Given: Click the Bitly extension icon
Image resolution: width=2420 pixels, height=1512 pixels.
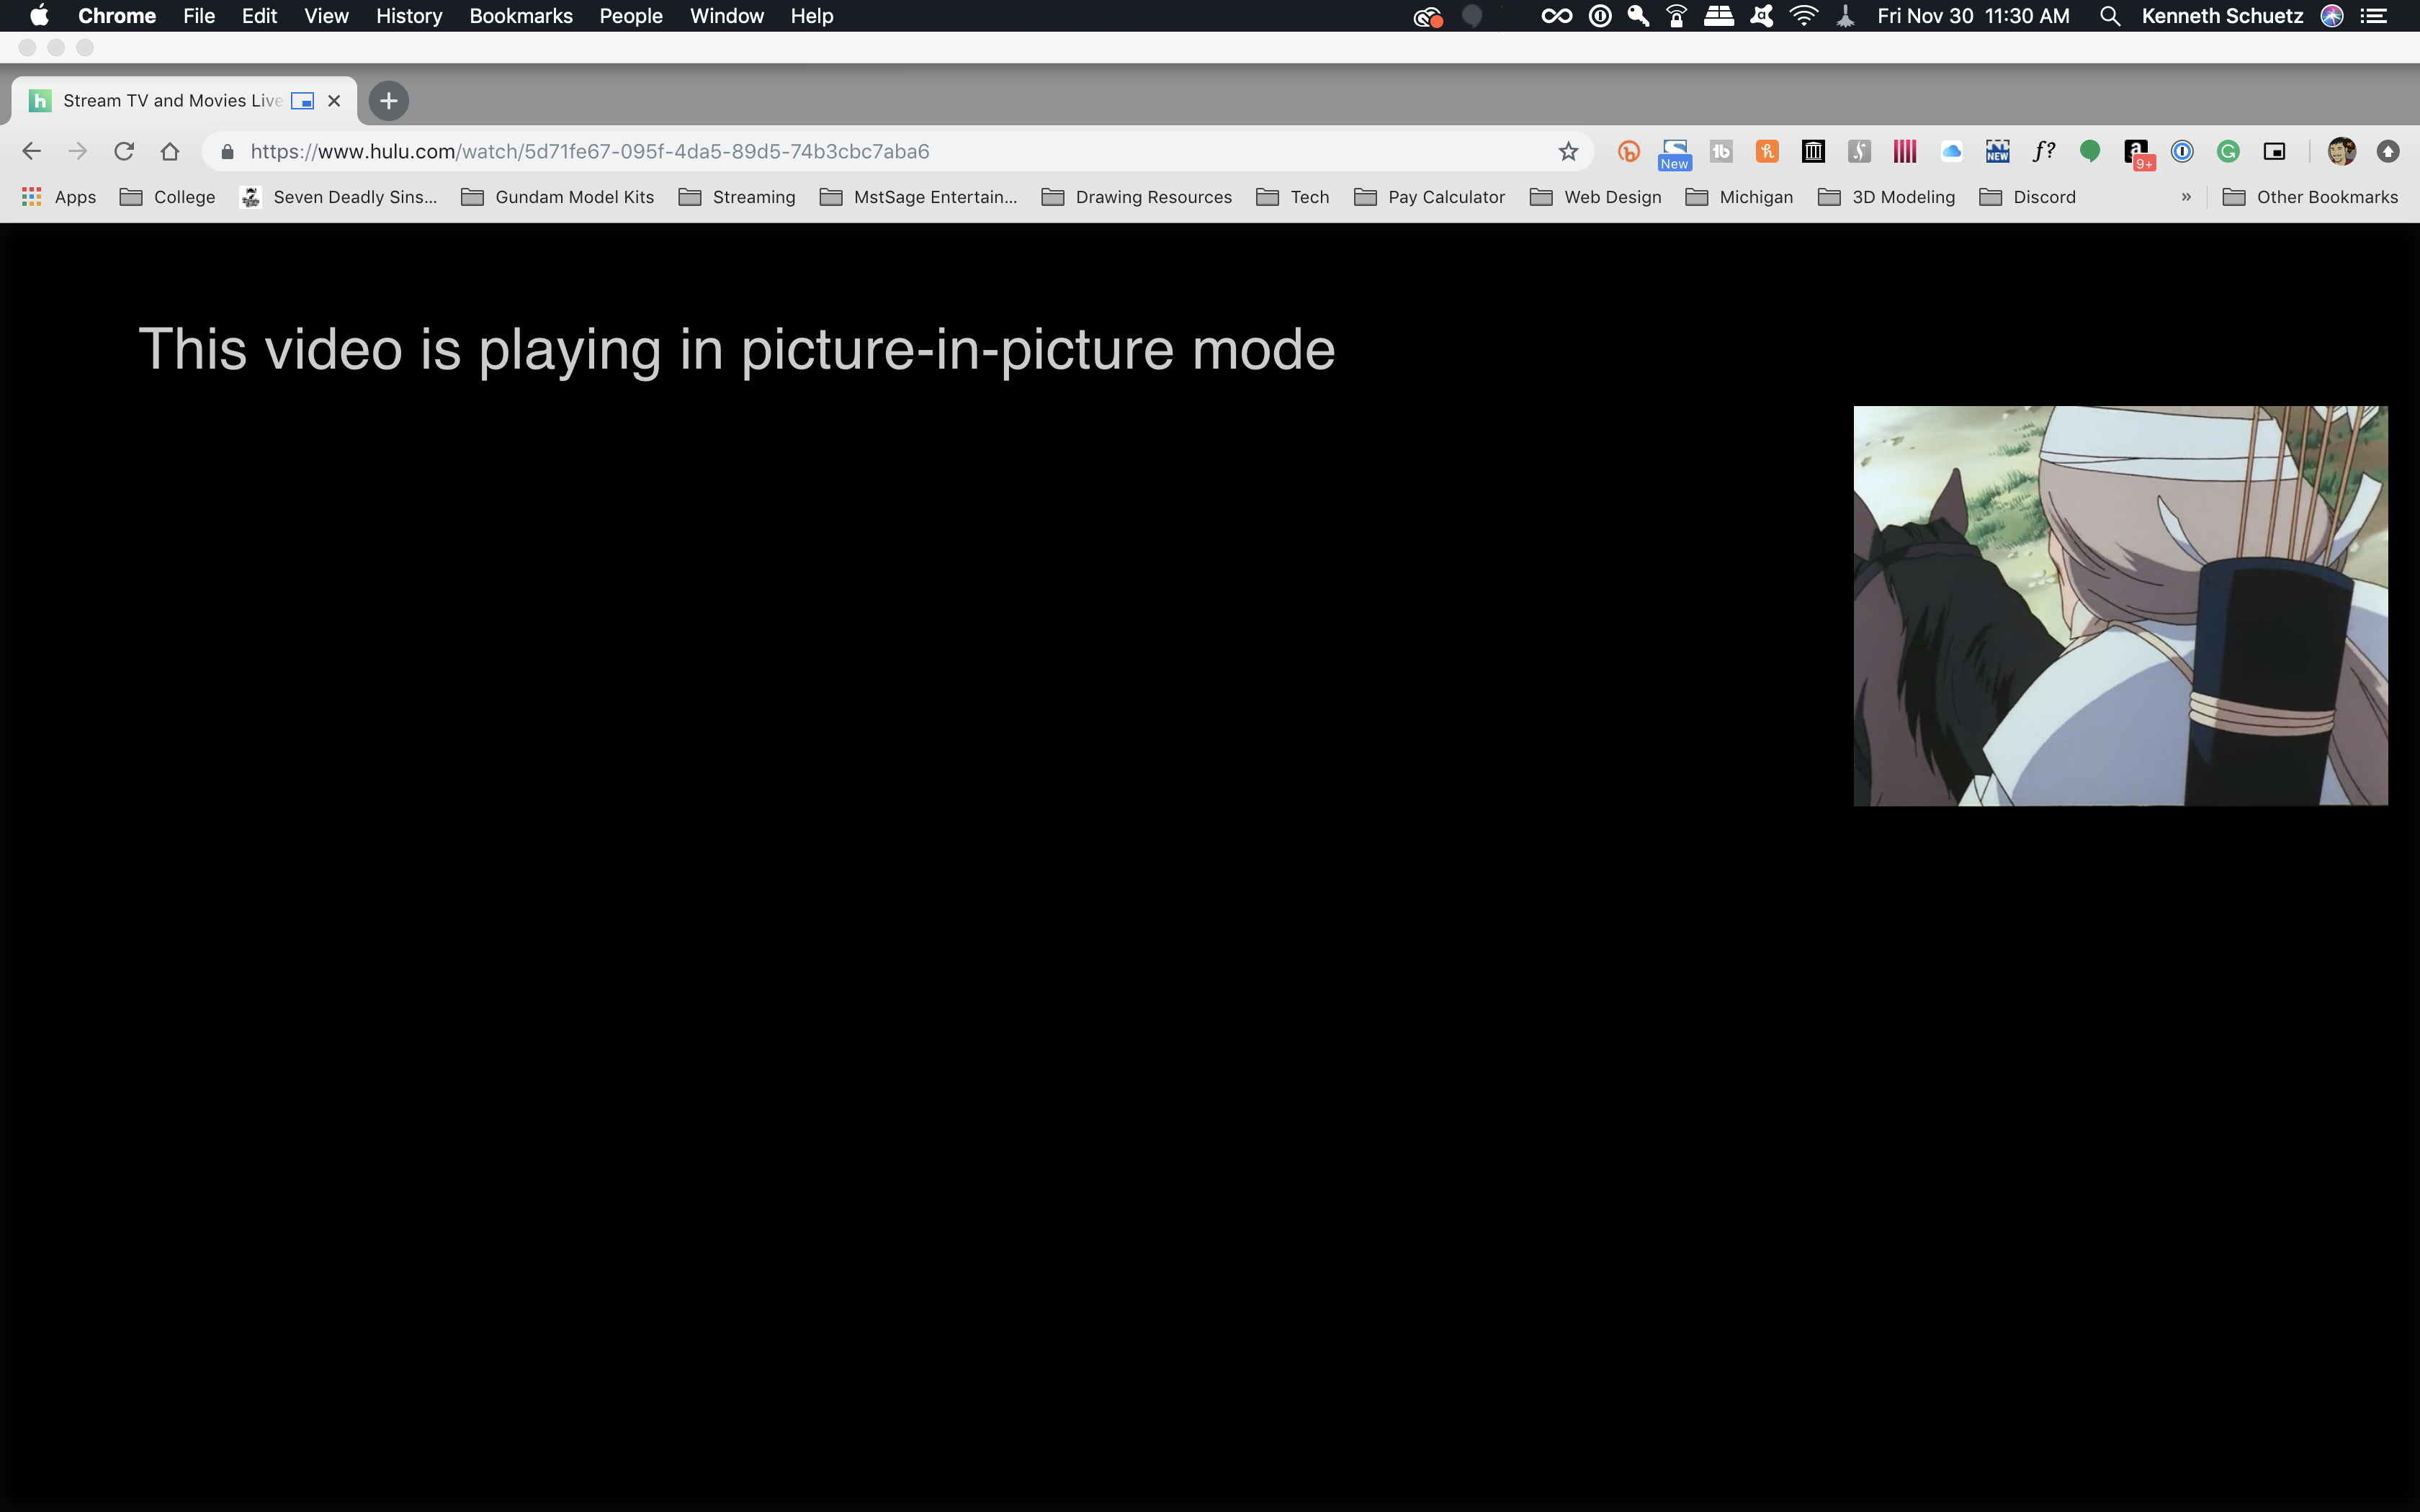Looking at the screenshot, I should tap(1629, 151).
